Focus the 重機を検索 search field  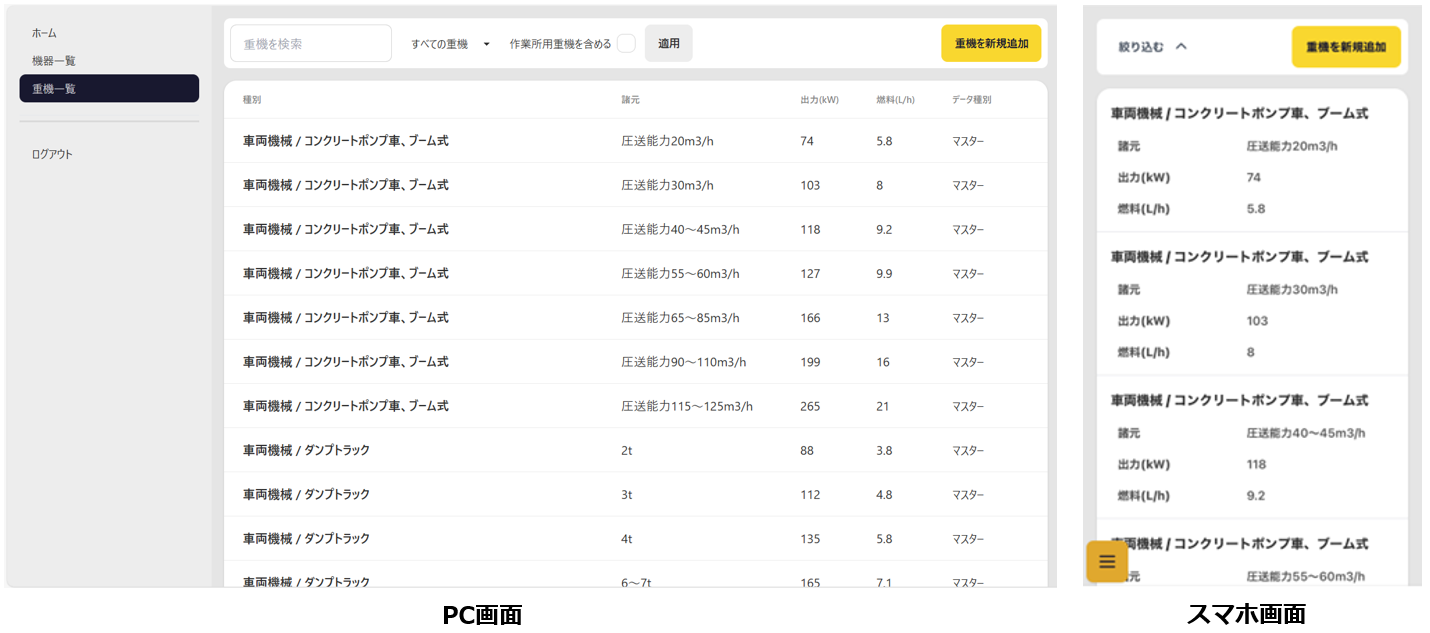pos(311,44)
